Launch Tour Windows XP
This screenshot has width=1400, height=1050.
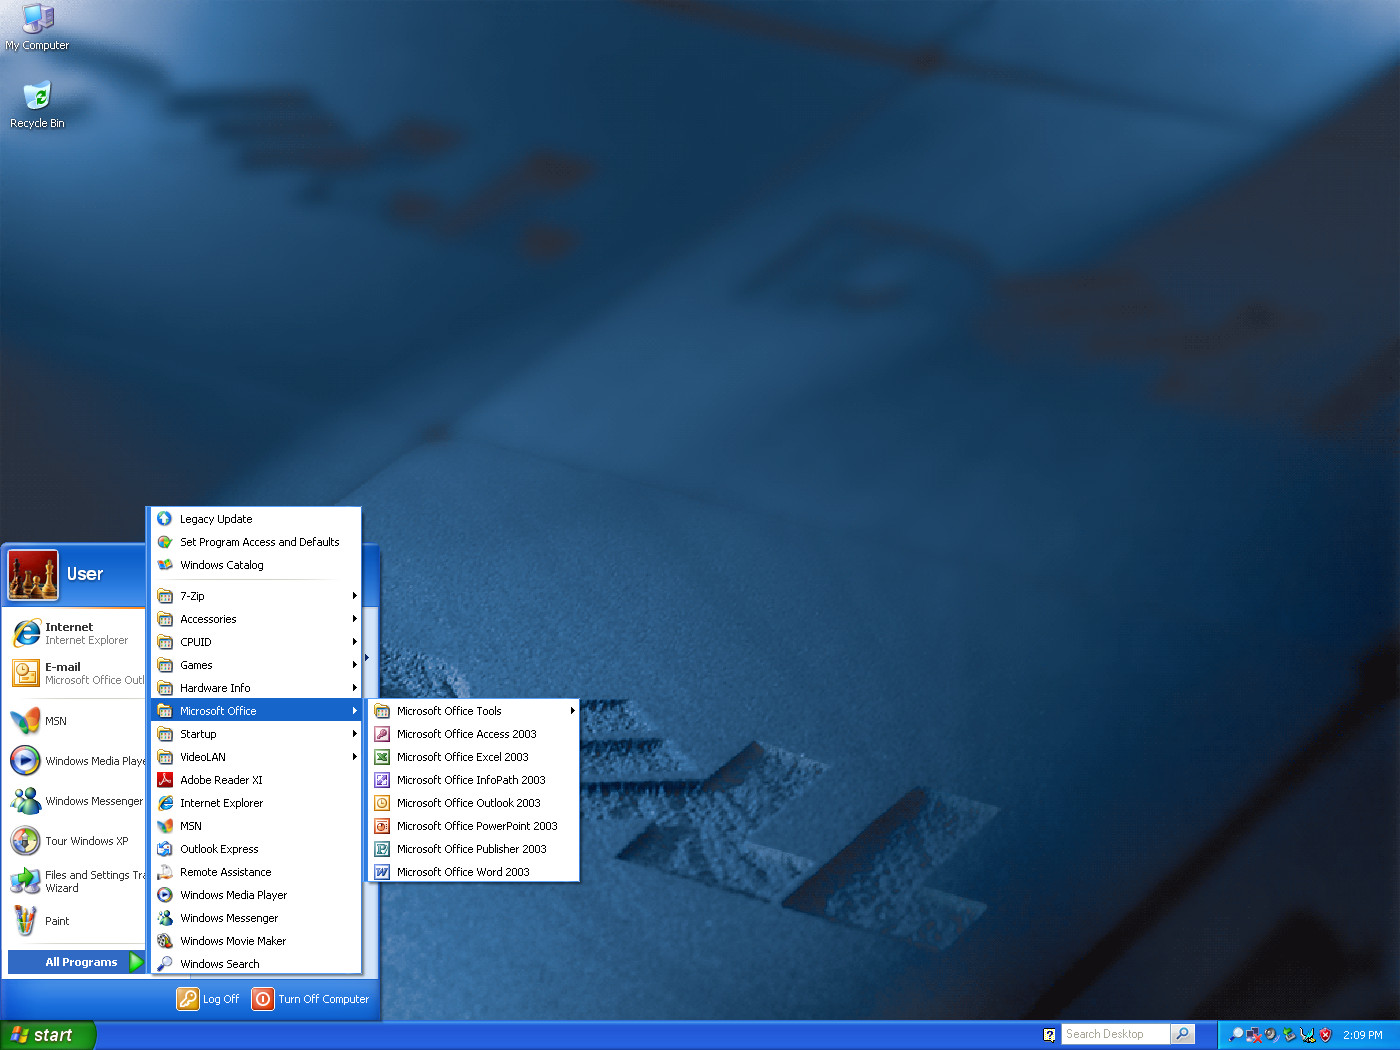pyautogui.click(x=76, y=841)
